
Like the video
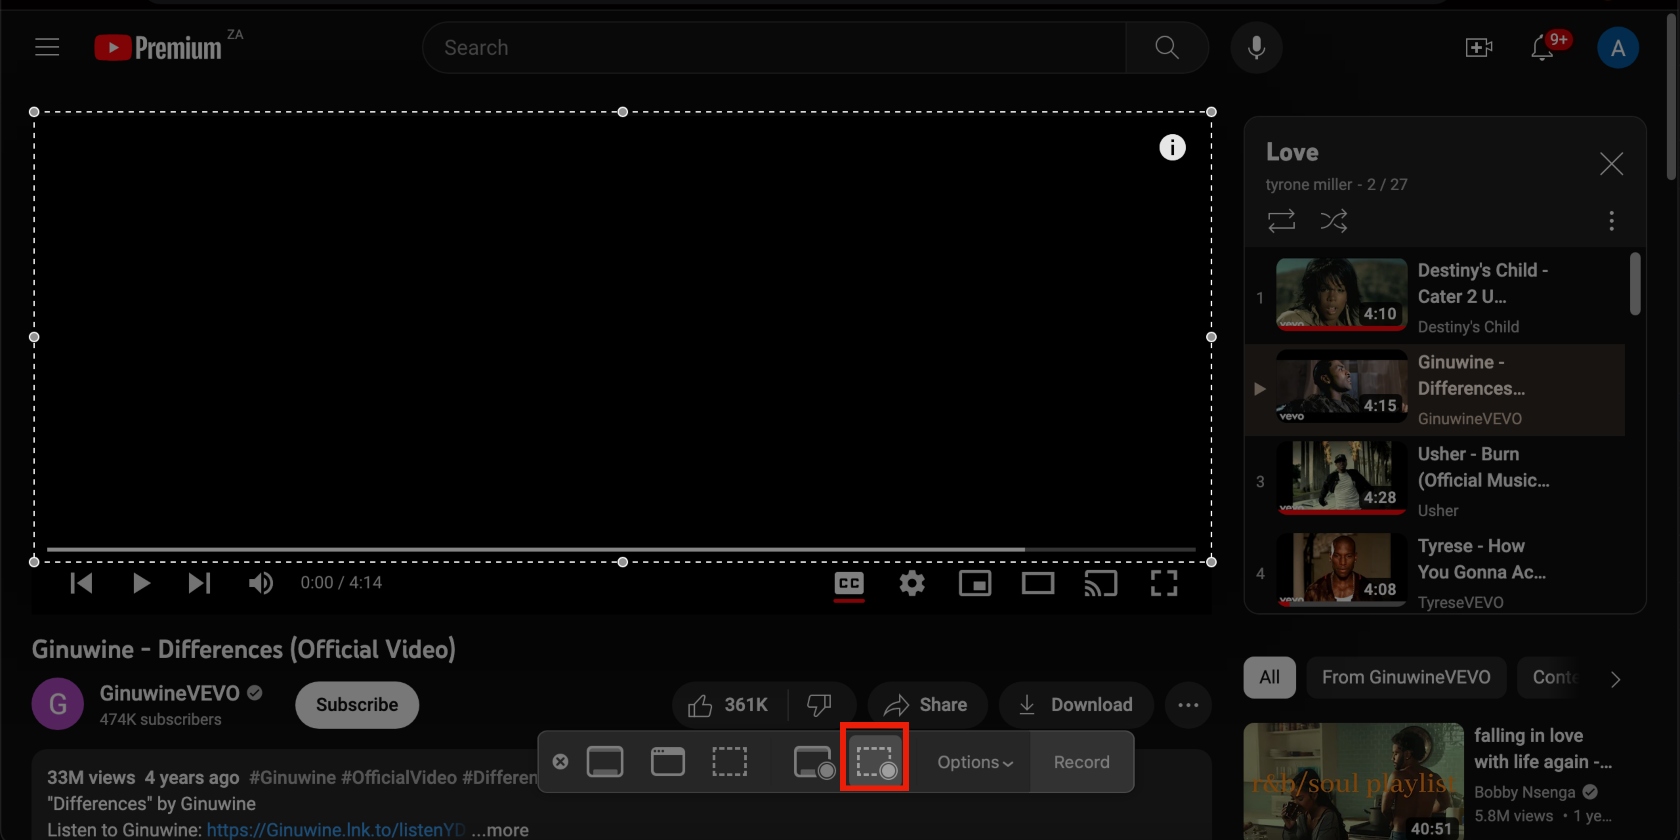point(729,705)
